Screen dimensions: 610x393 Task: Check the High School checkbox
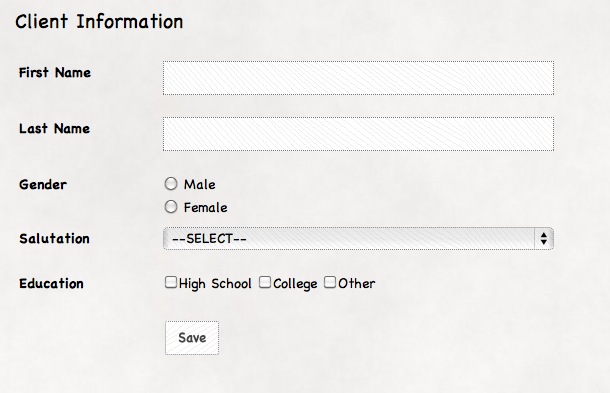[x=171, y=282]
